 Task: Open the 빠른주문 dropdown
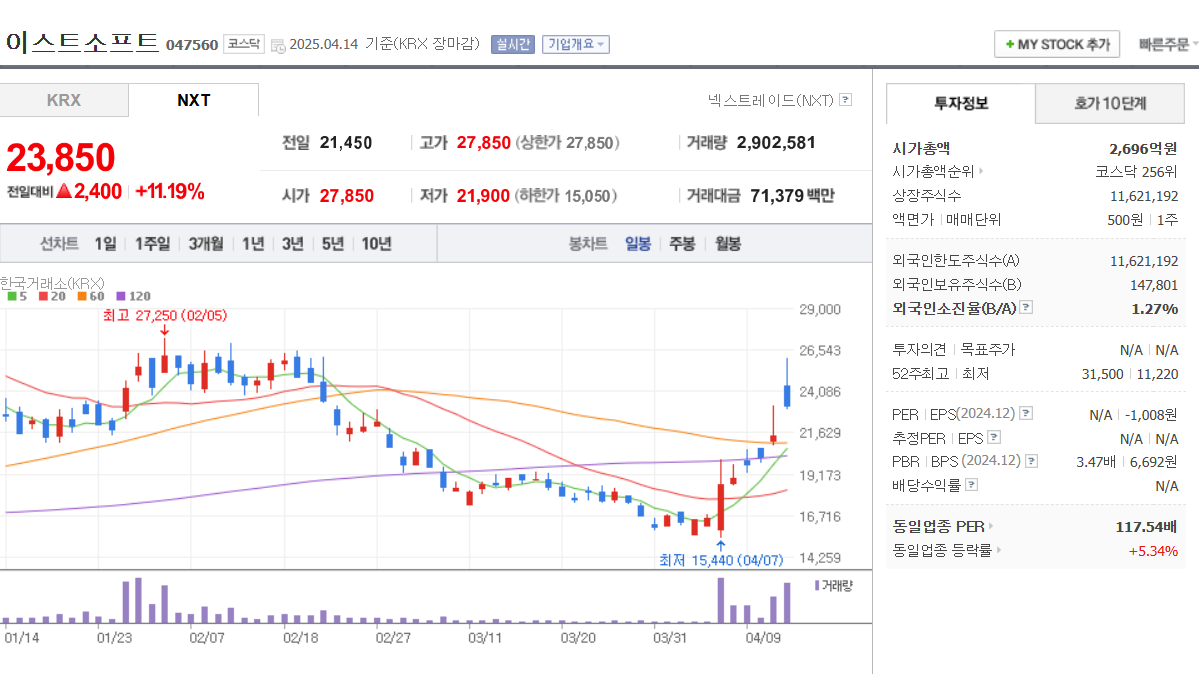tap(1168, 44)
